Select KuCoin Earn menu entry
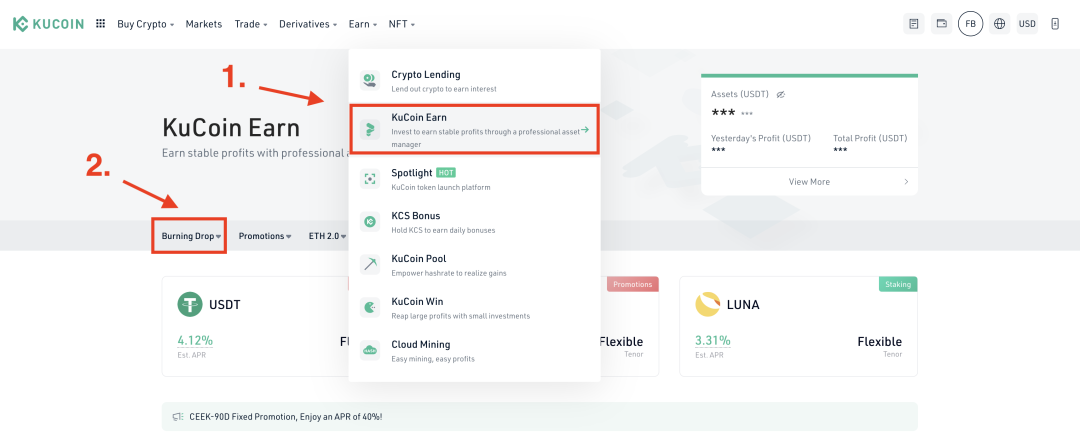Viewport: 1080px width, 438px height. [x=475, y=129]
